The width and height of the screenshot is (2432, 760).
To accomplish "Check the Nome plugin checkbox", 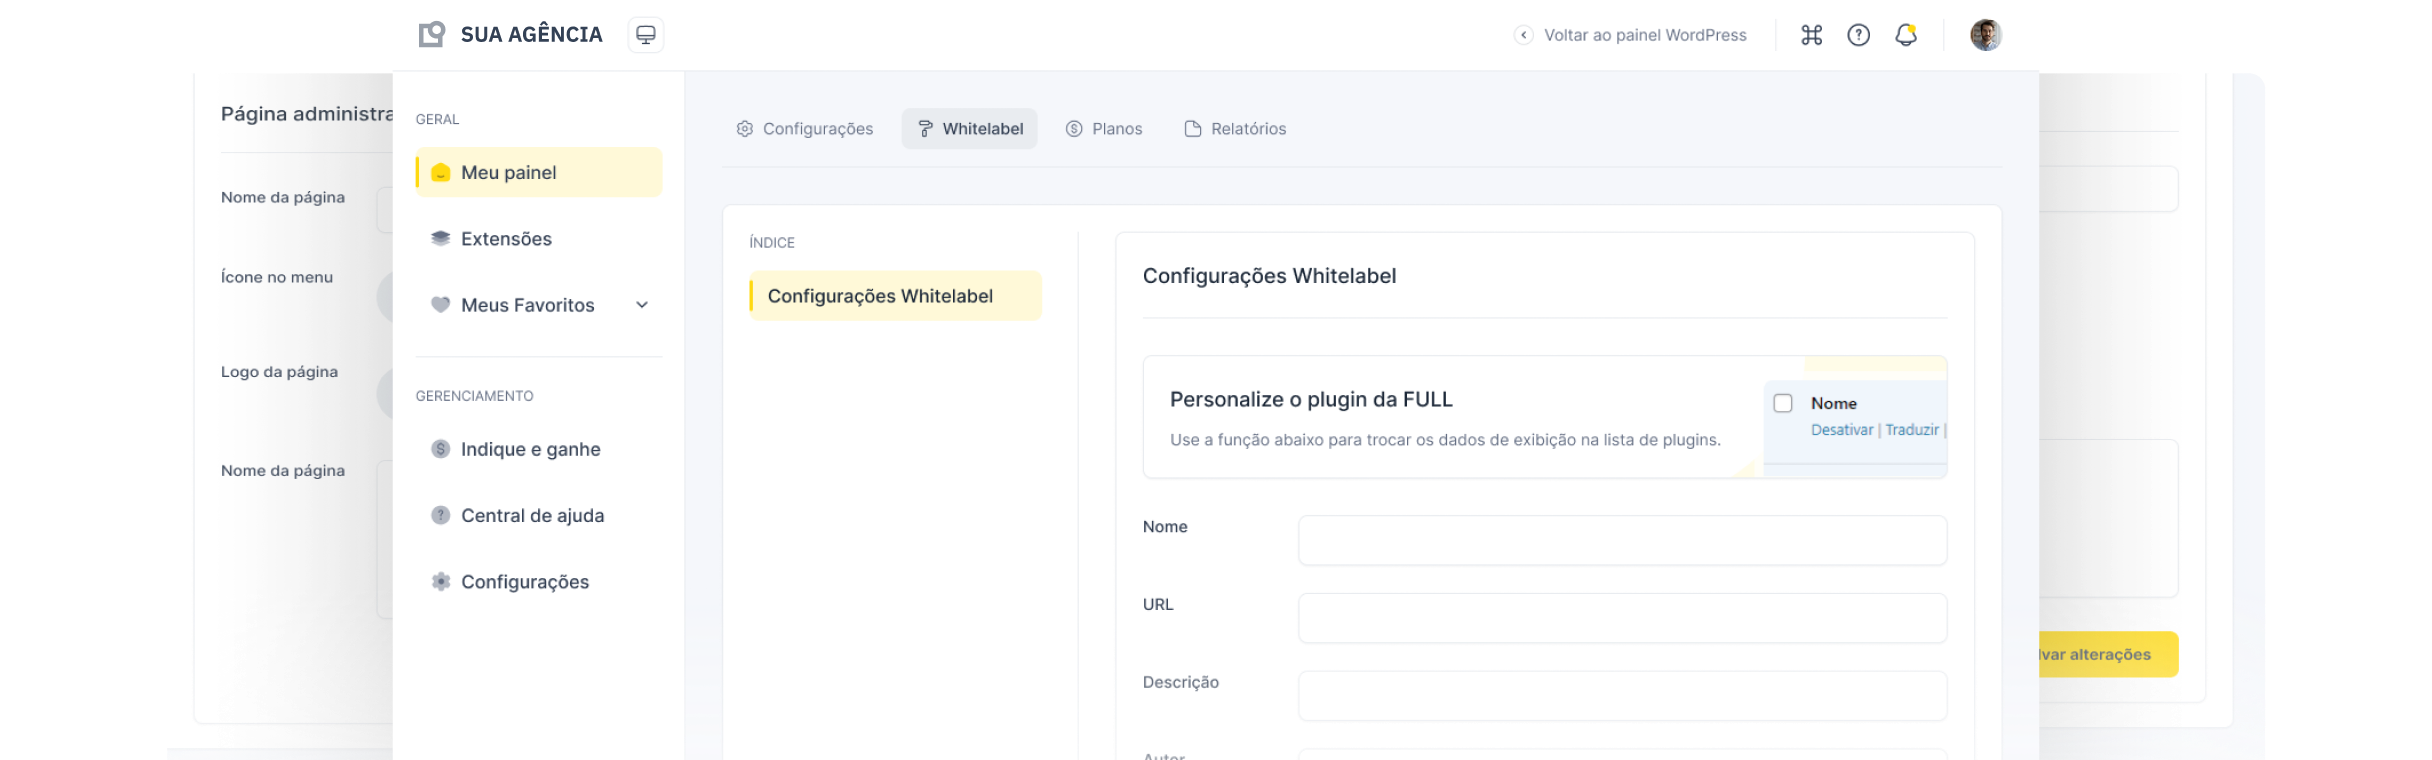I will click(1782, 403).
